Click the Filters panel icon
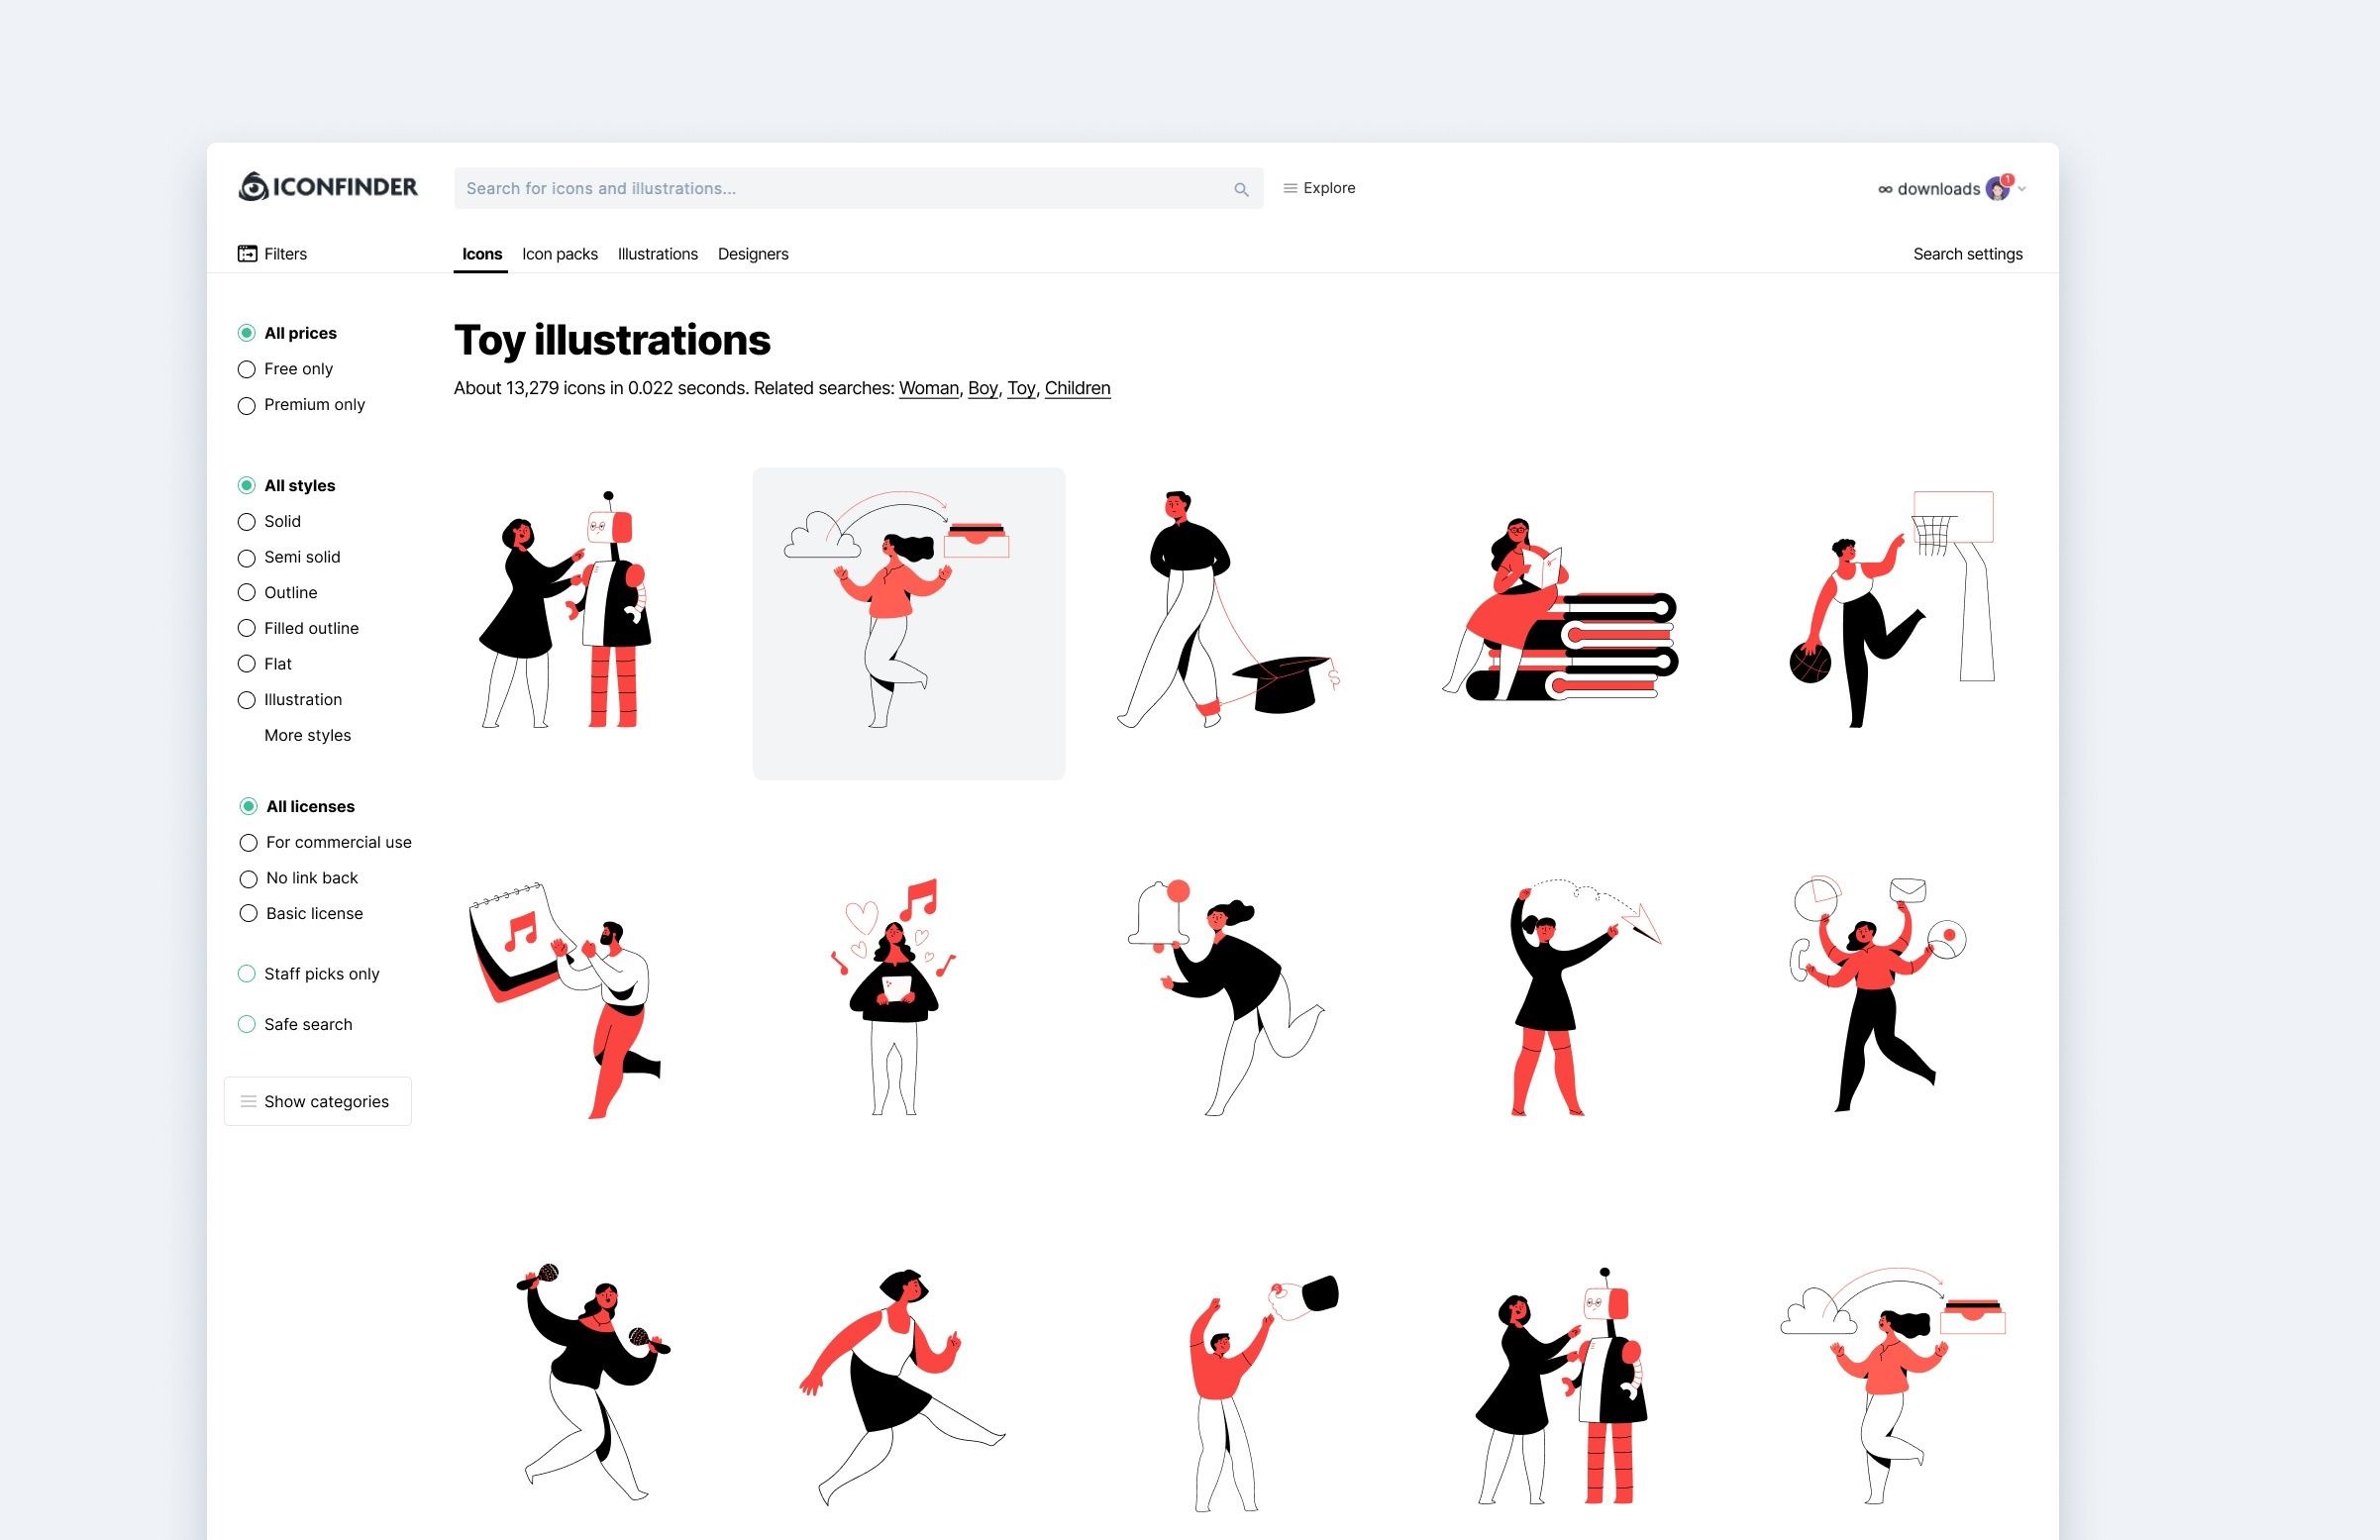The image size is (2380, 1540). [x=247, y=254]
